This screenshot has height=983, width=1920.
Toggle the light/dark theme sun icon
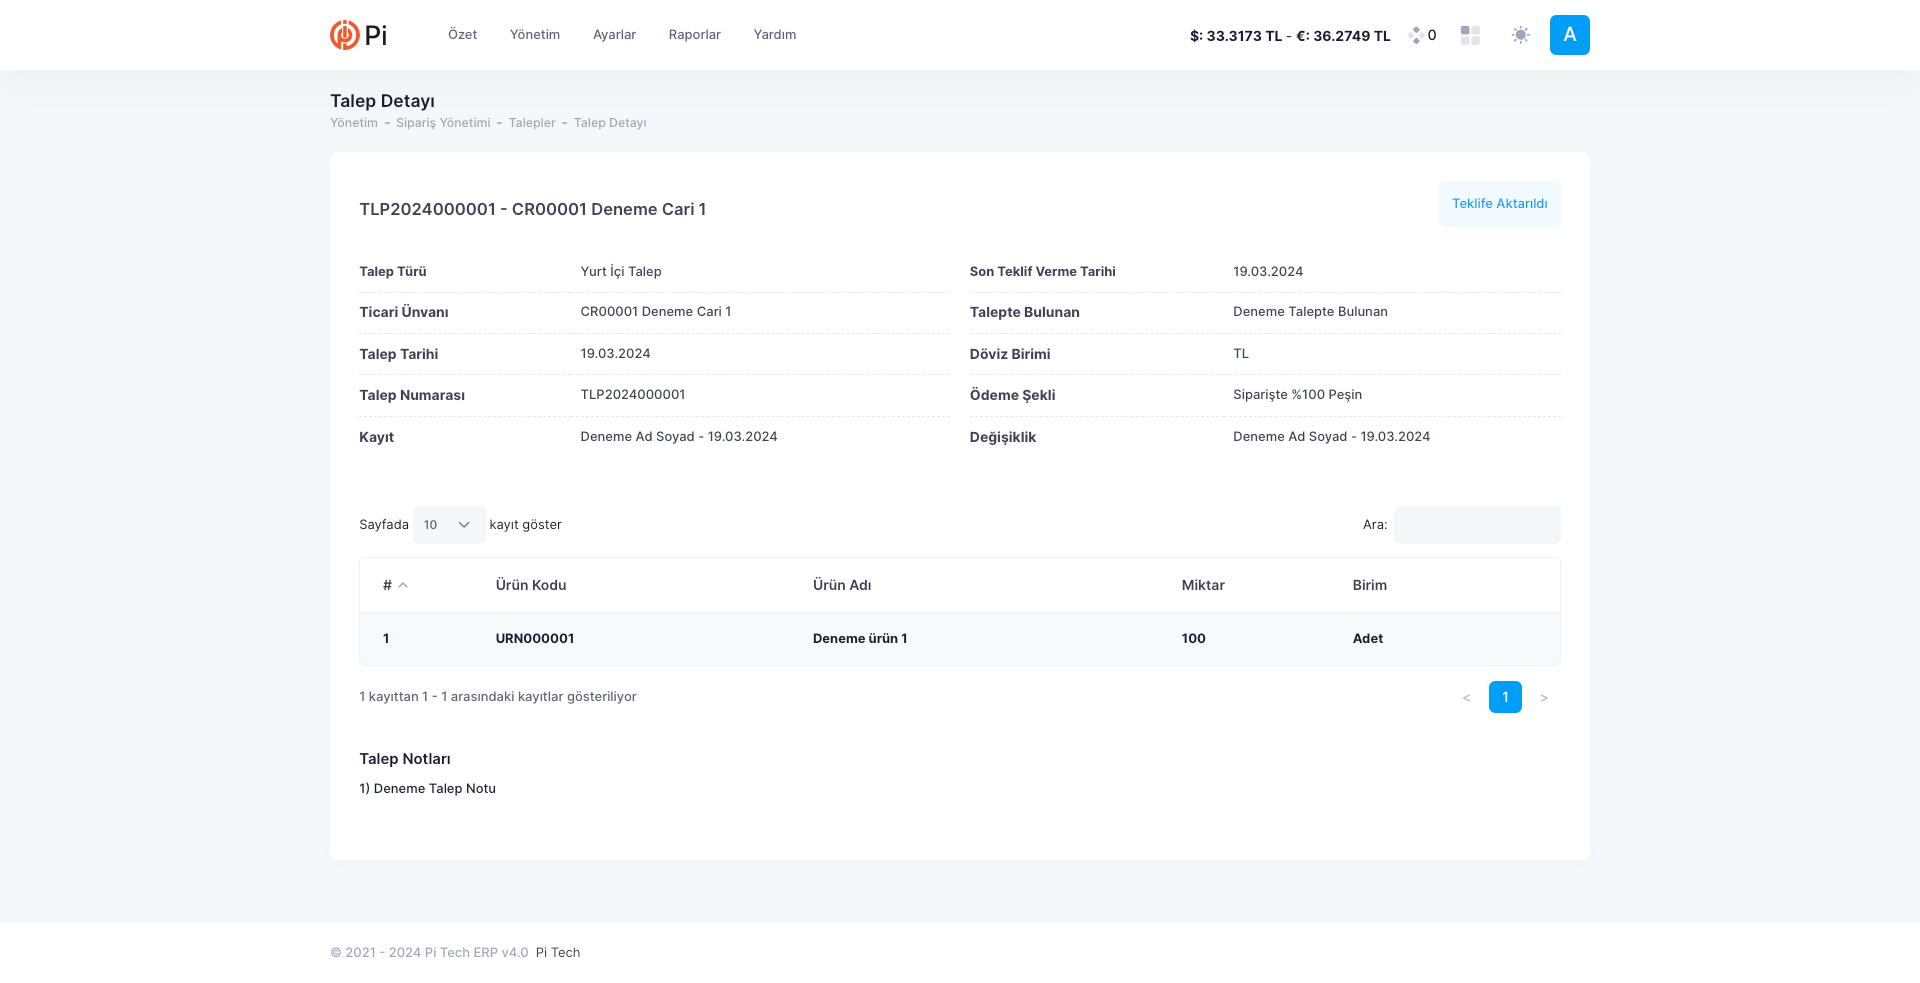point(1520,35)
